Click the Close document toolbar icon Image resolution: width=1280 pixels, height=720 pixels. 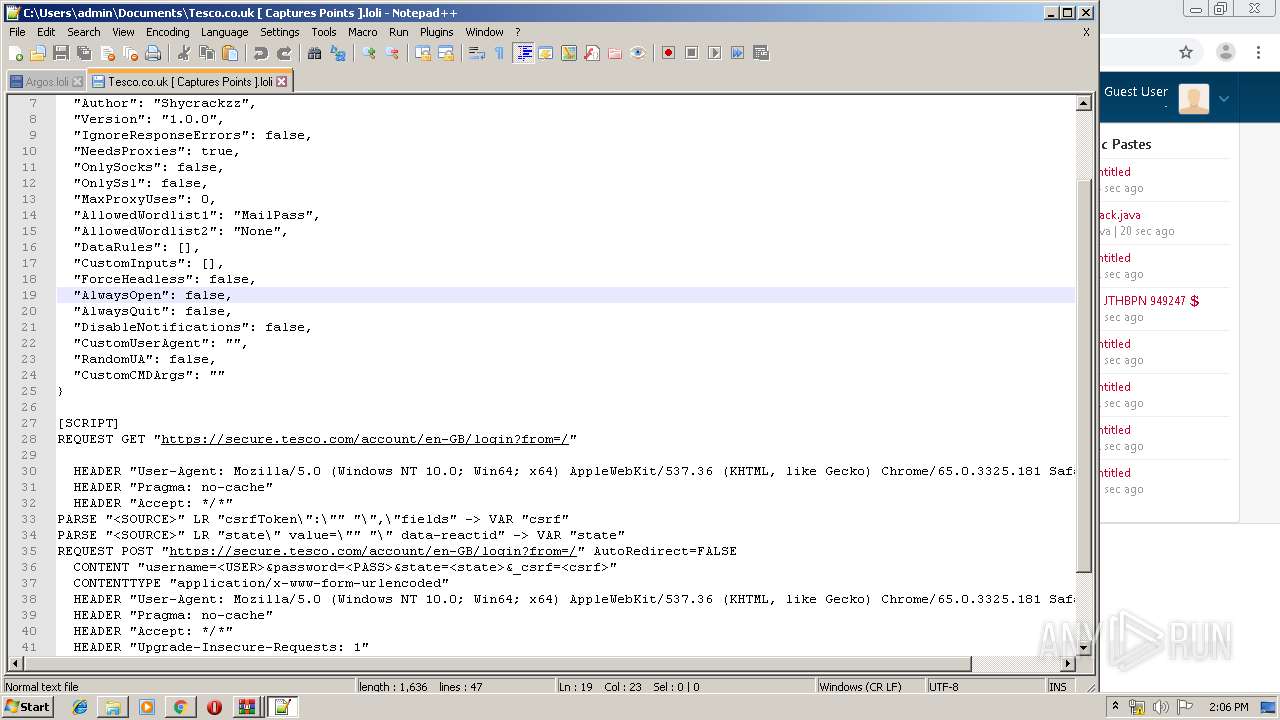click(x=107, y=53)
